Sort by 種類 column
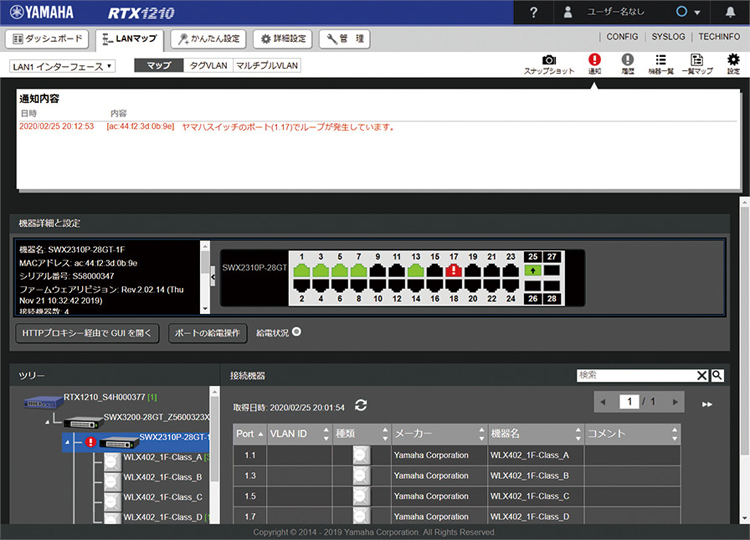Viewport: 750px width, 540px height. (x=362, y=434)
